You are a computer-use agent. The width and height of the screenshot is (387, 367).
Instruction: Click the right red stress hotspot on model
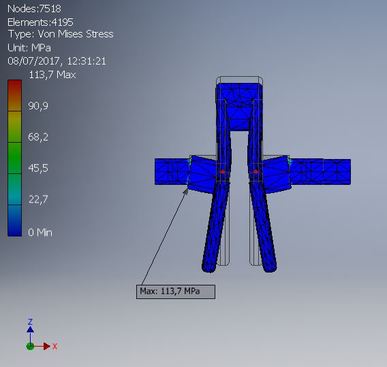tap(256, 172)
